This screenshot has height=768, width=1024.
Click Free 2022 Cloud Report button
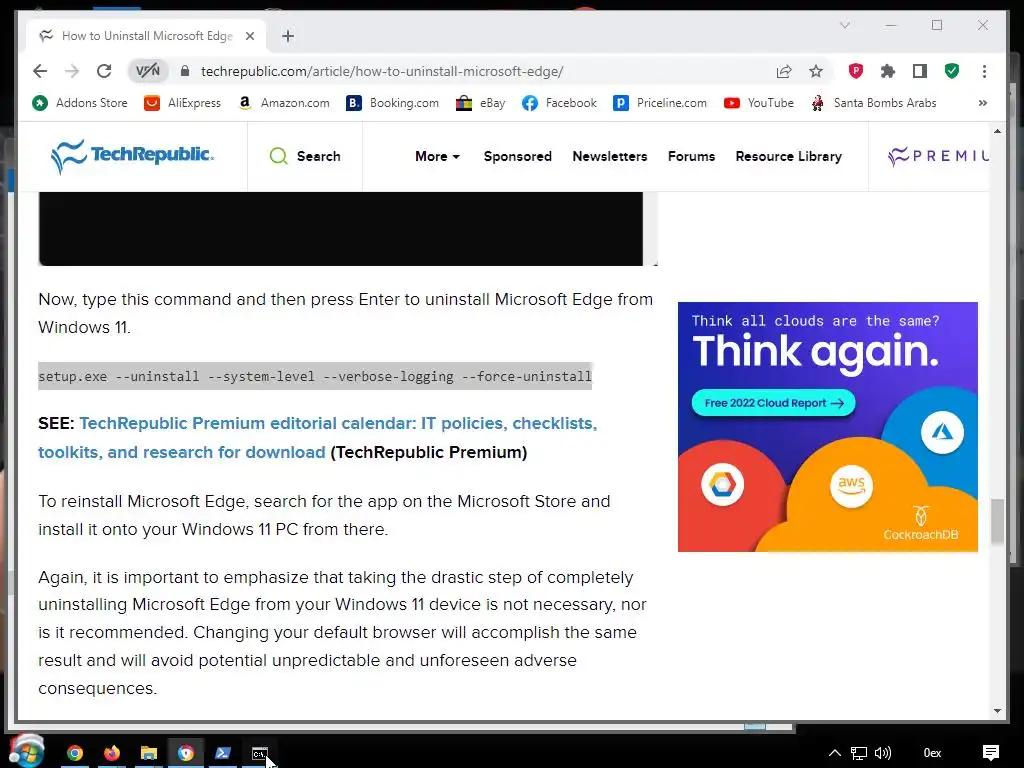pyautogui.click(x=773, y=403)
